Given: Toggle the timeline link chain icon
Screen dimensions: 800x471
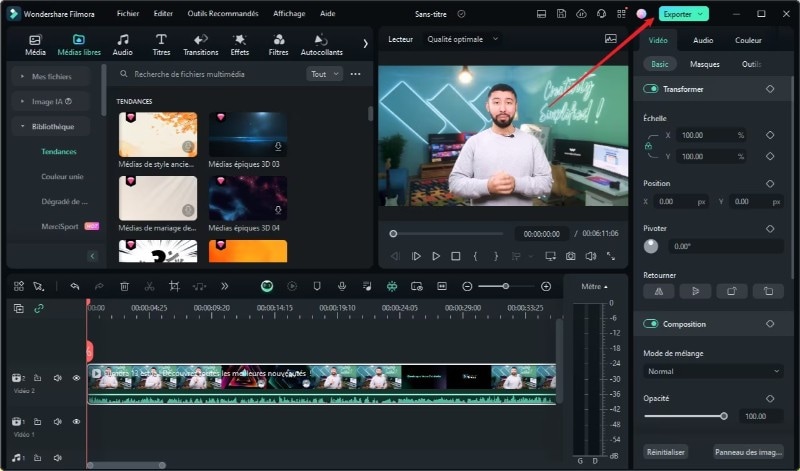Looking at the screenshot, I should pyautogui.click(x=39, y=308).
